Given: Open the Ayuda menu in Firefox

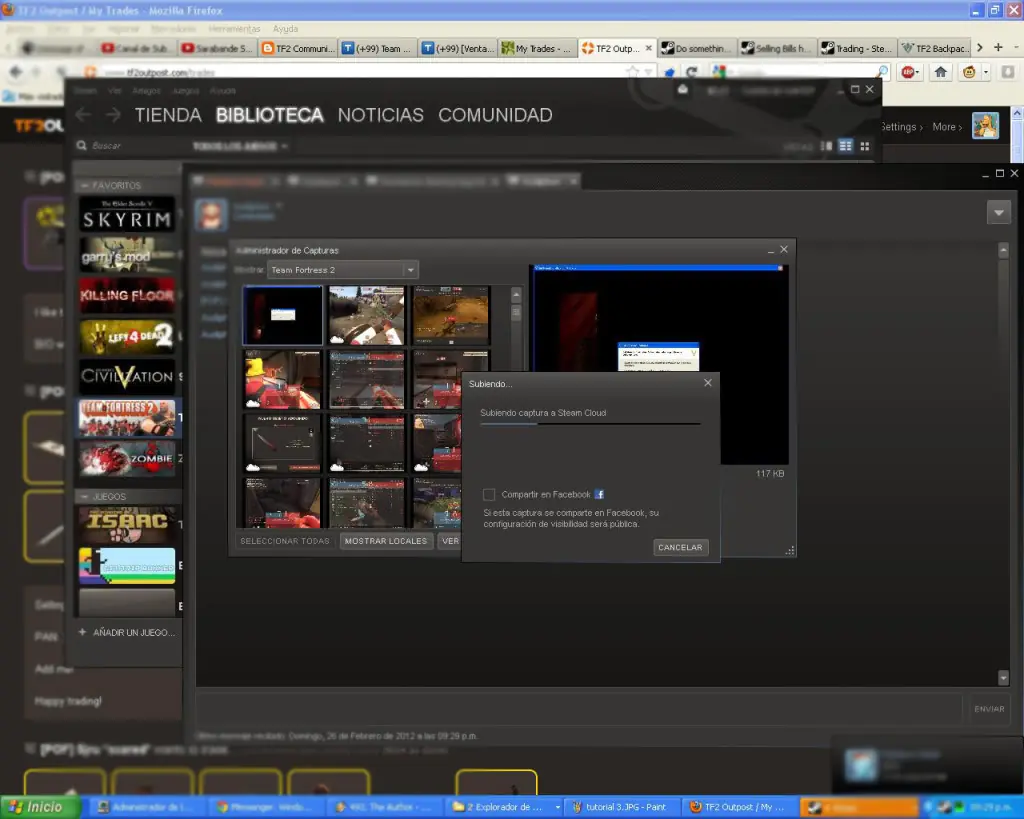Looking at the screenshot, I should pyautogui.click(x=285, y=29).
